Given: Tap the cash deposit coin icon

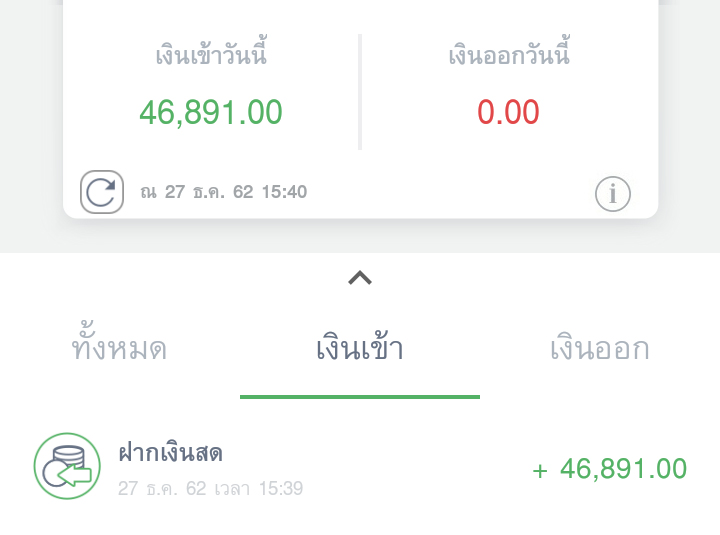Looking at the screenshot, I should pyautogui.click(x=67, y=466).
